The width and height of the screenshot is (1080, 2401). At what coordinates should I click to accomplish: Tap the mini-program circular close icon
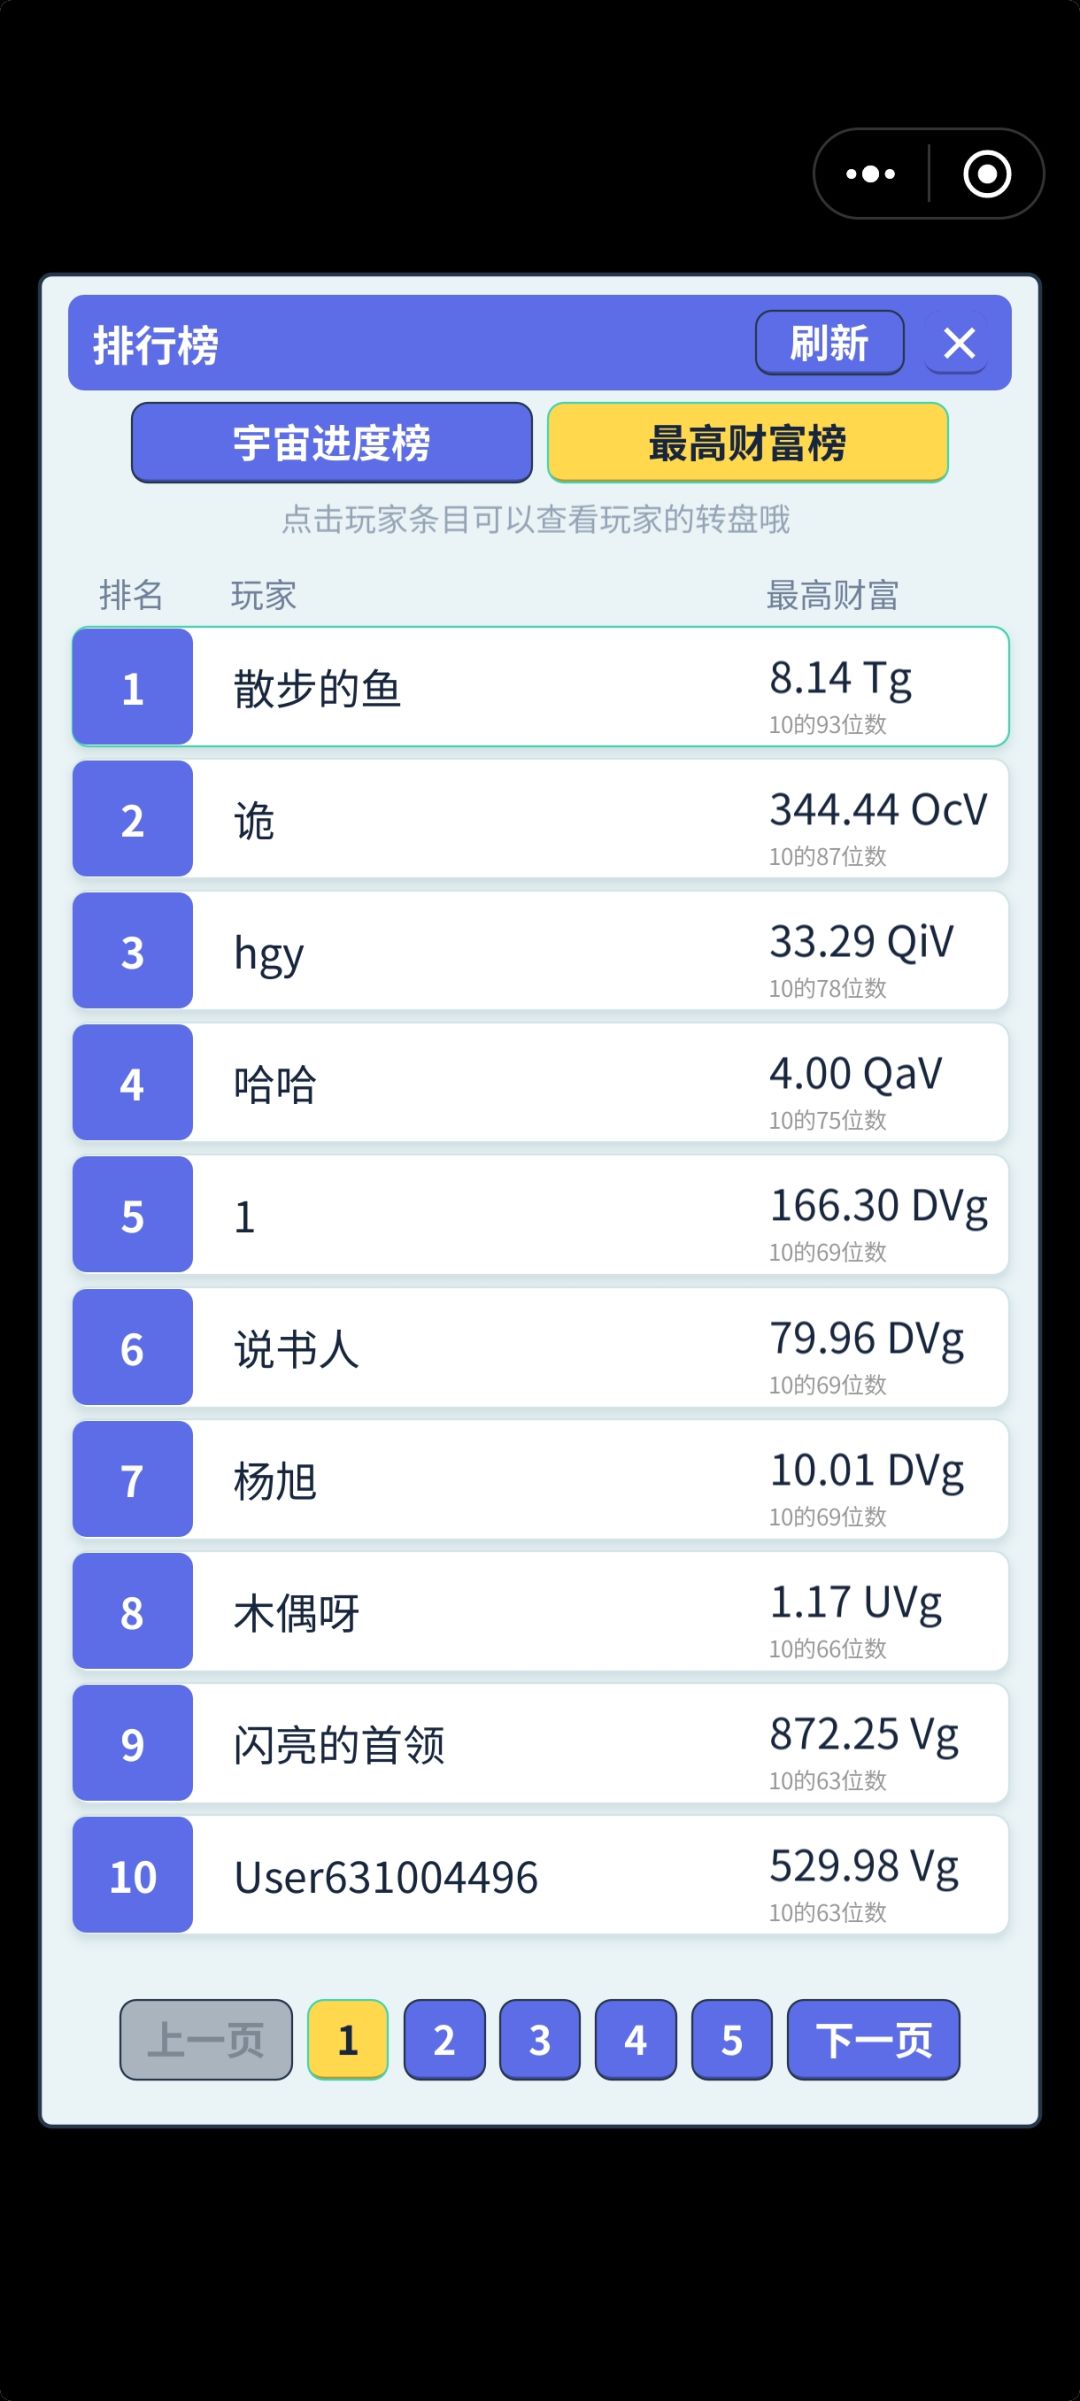[987, 174]
